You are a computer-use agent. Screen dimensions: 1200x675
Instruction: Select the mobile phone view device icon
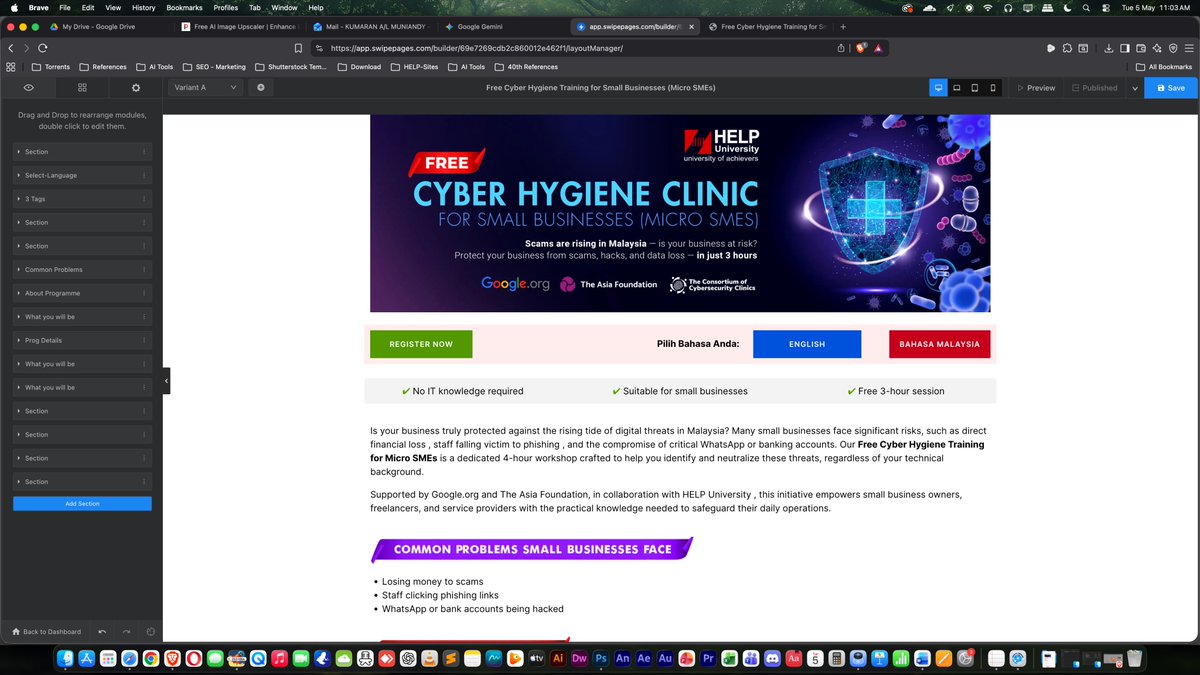pos(992,88)
